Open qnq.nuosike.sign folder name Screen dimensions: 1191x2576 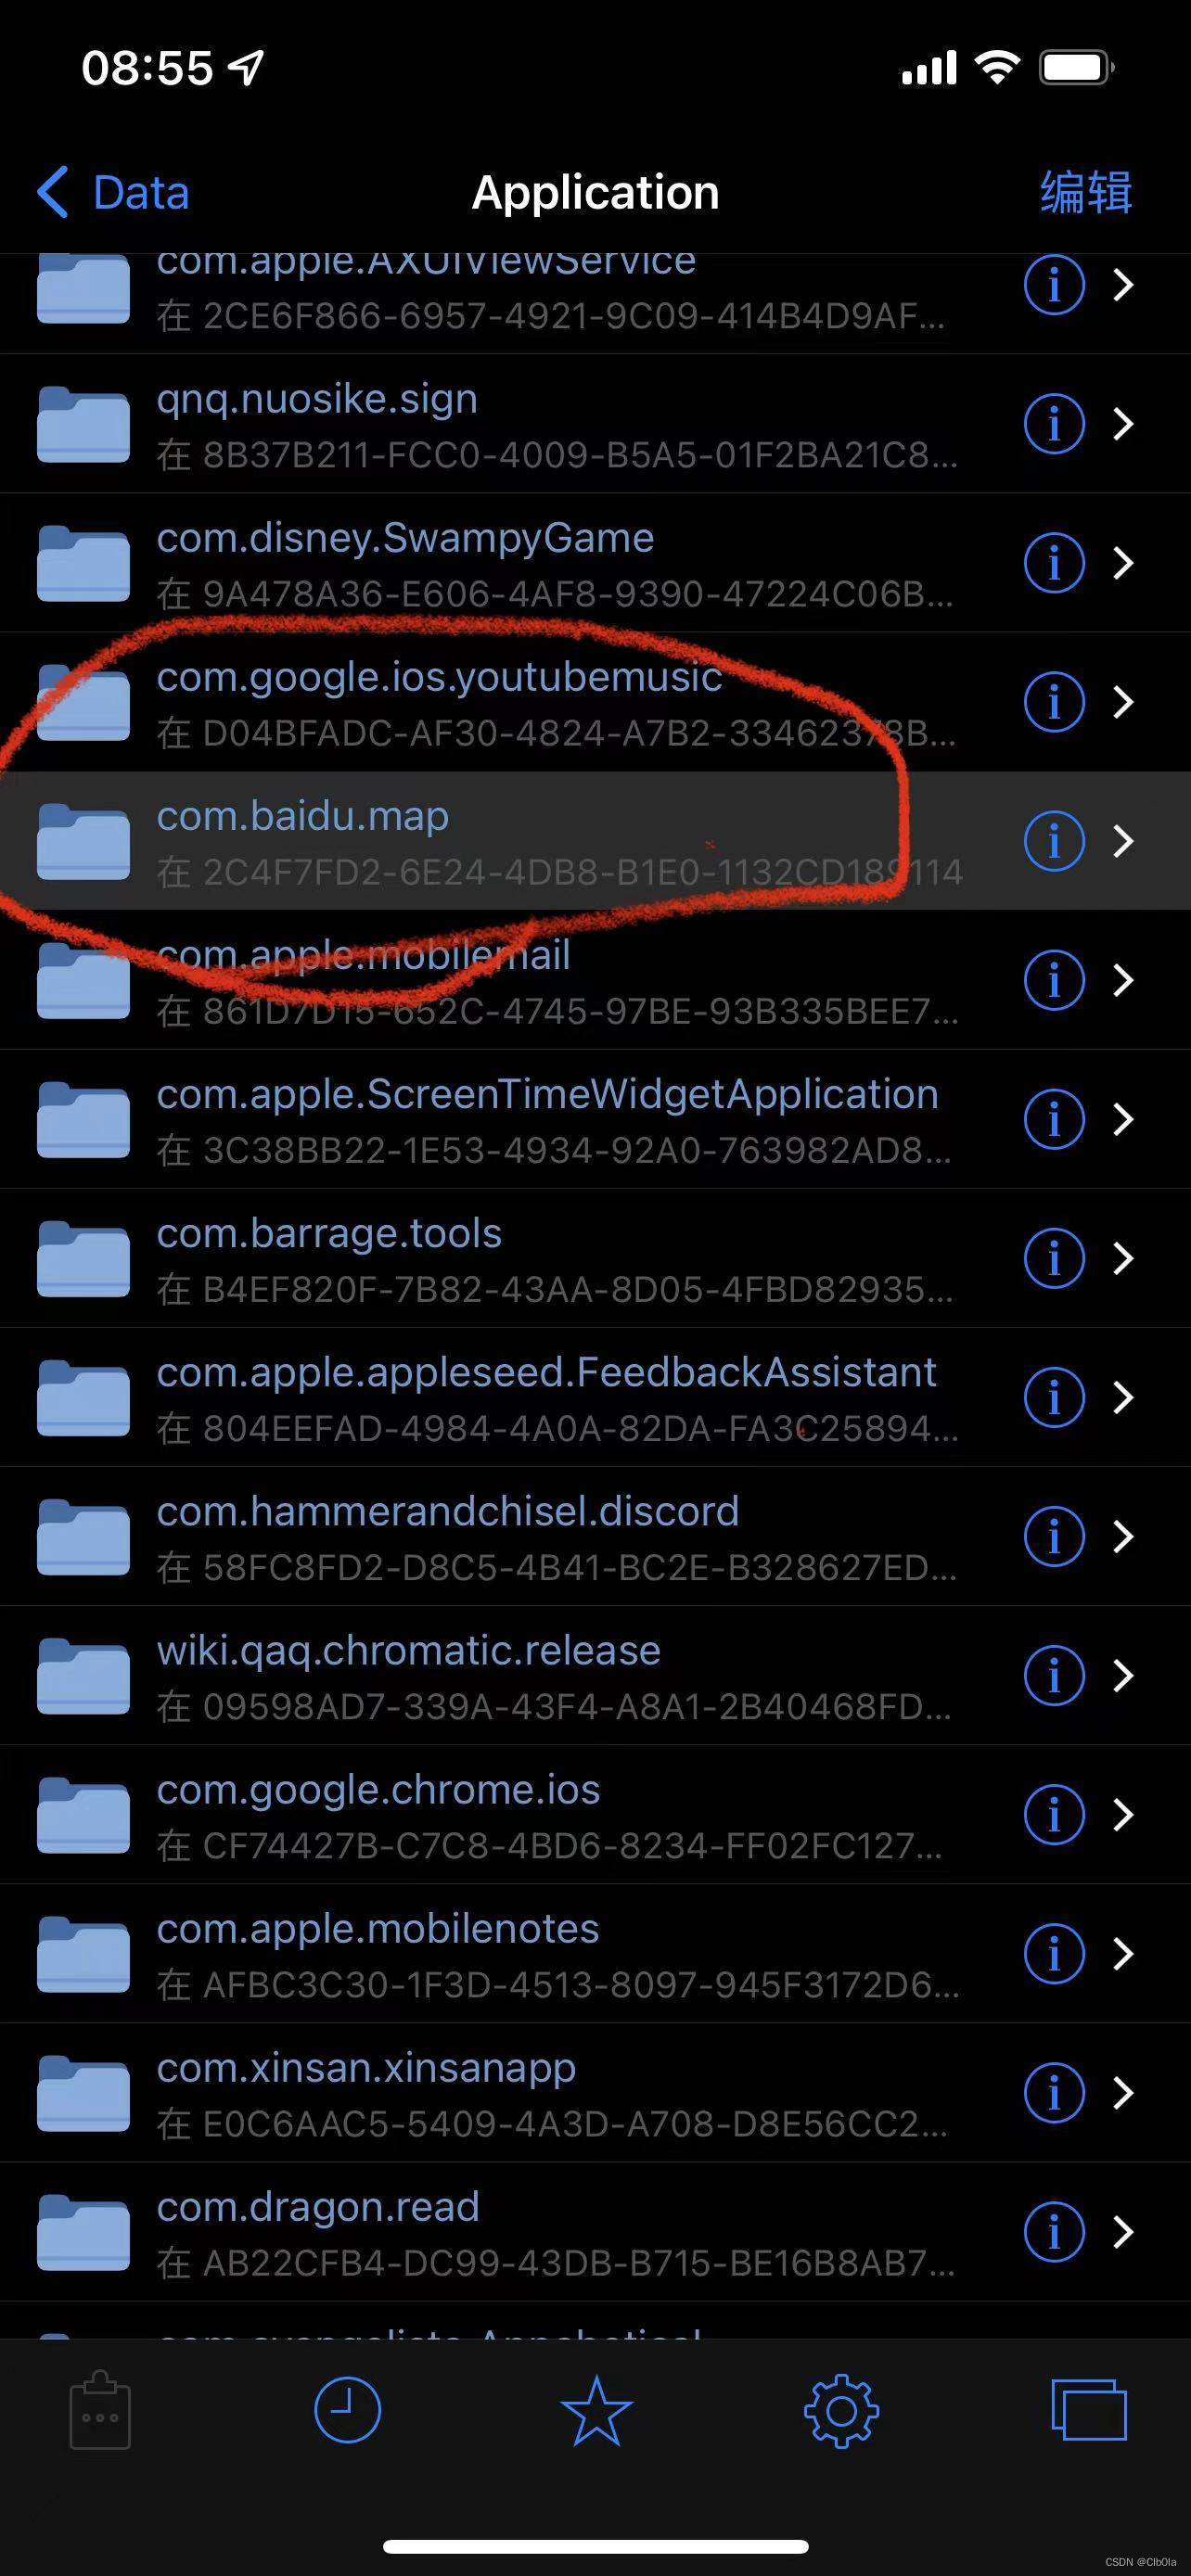click(317, 400)
